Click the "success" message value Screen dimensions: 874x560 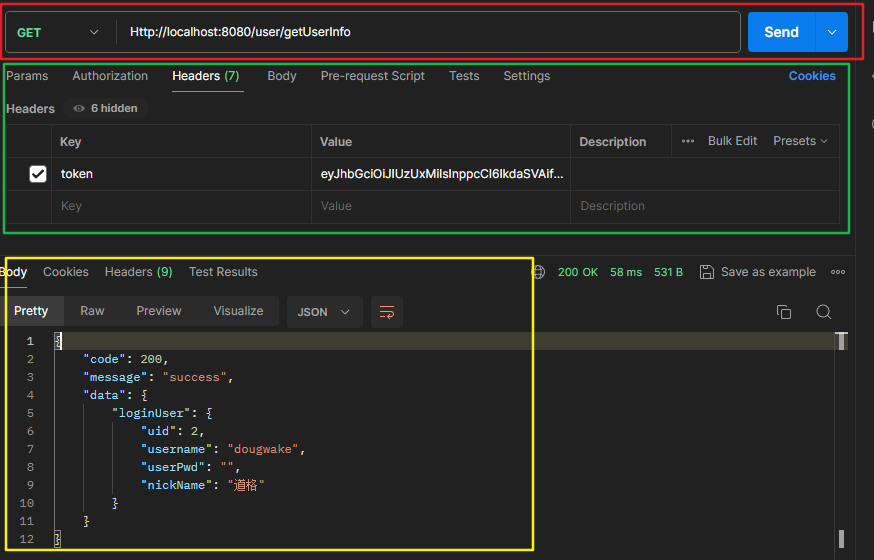(x=195, y=377)
